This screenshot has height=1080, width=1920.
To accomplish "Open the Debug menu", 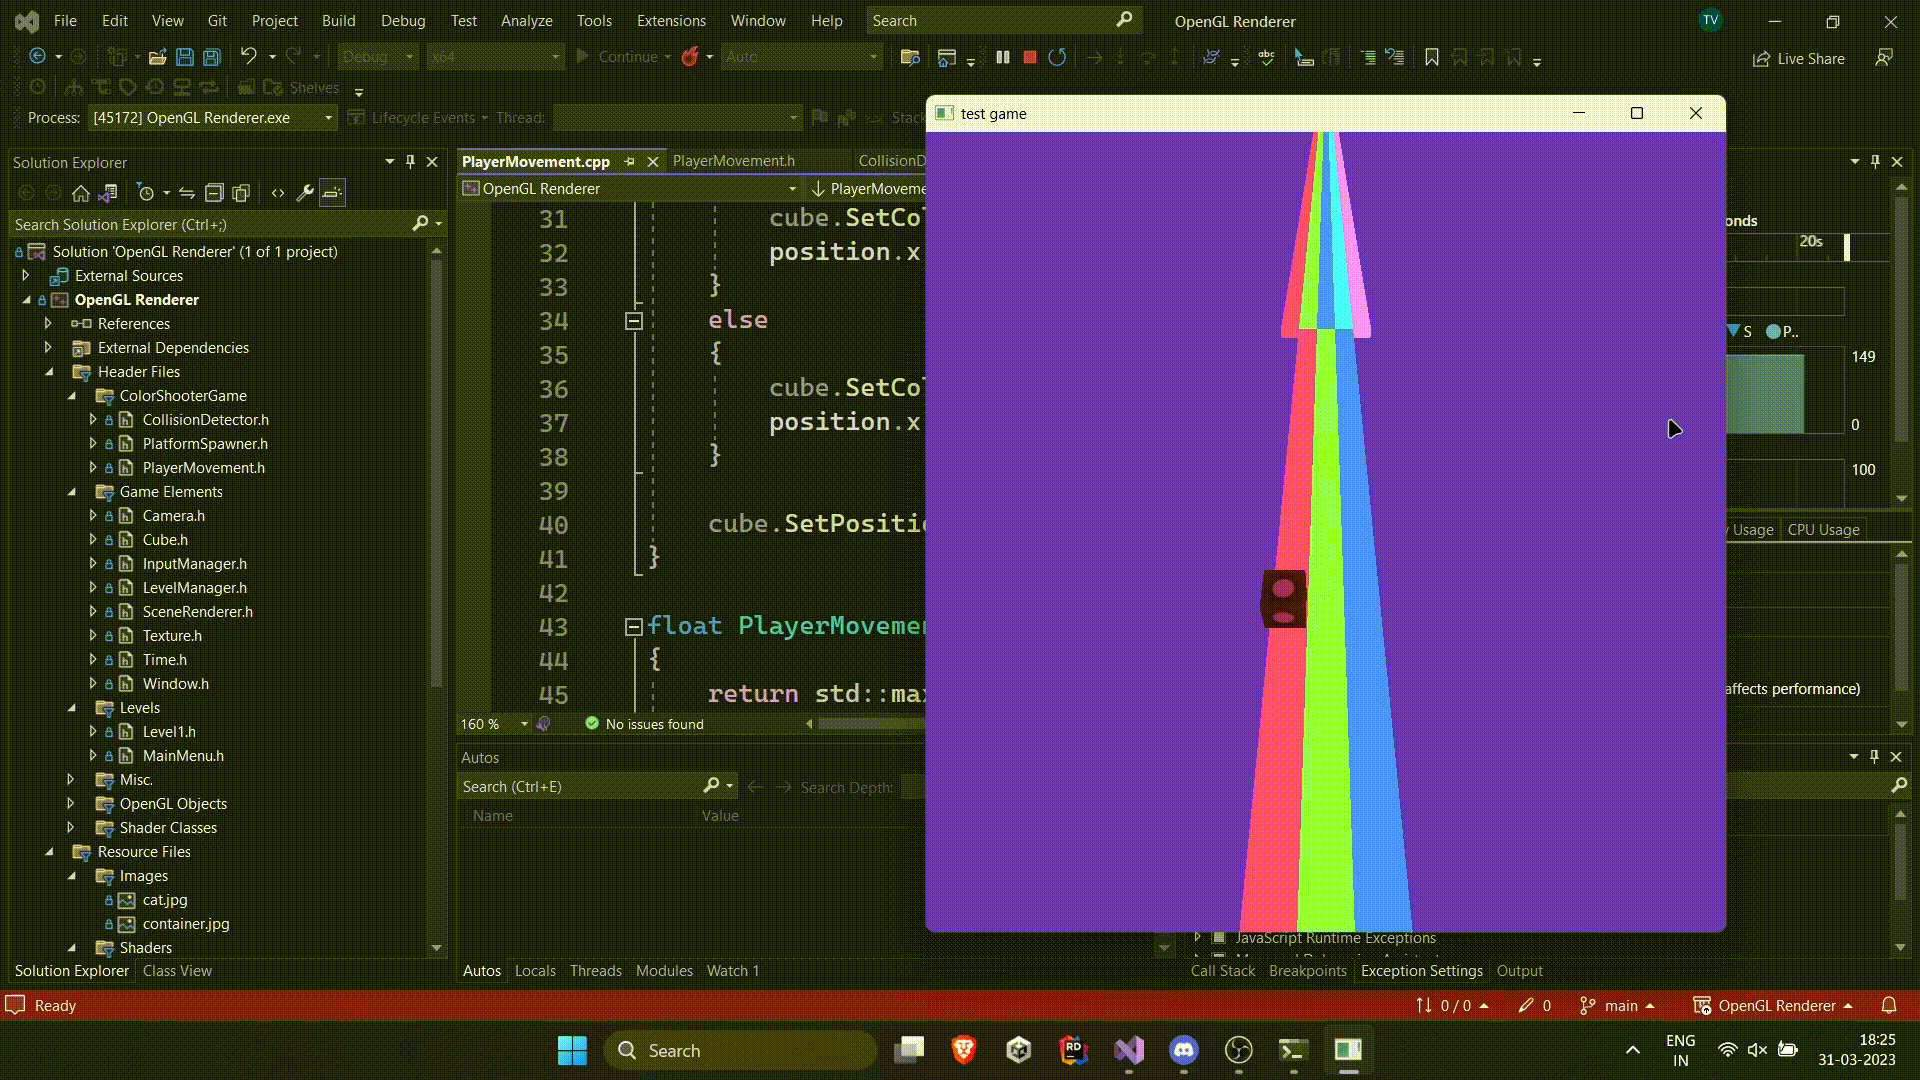I will (x=402, y=20).
